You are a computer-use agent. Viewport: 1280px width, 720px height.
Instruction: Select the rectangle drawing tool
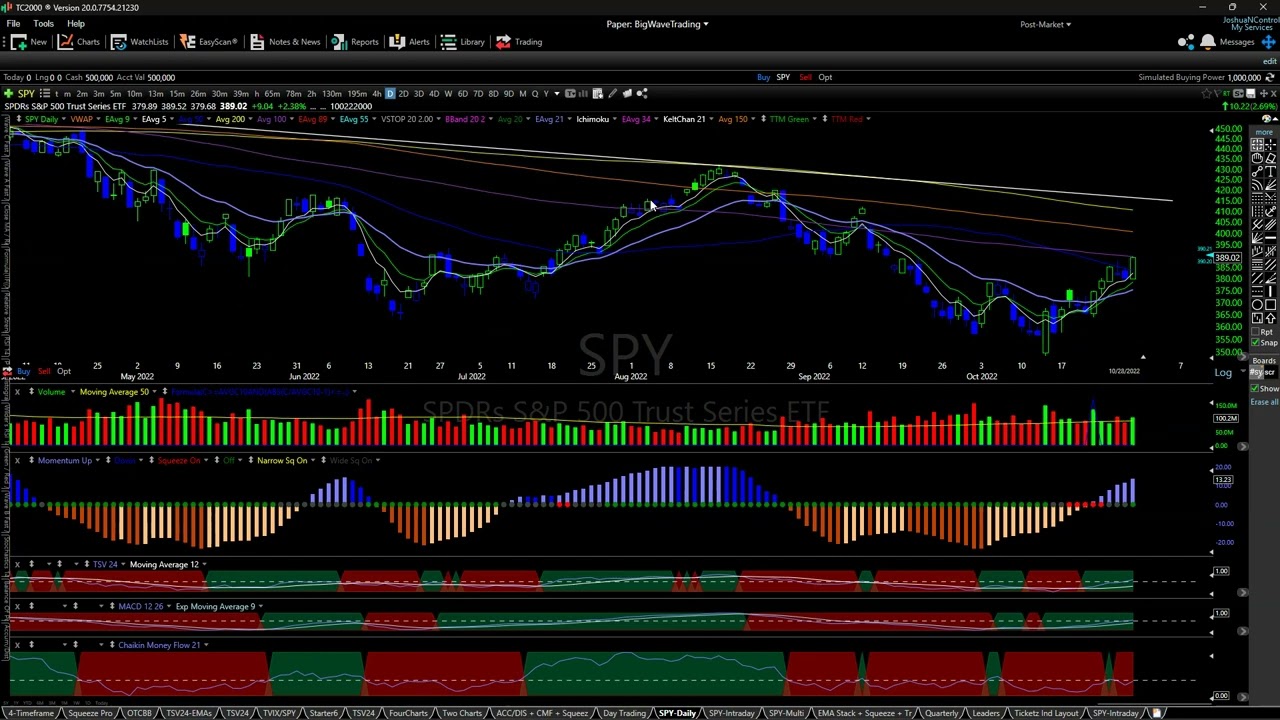1271,305
